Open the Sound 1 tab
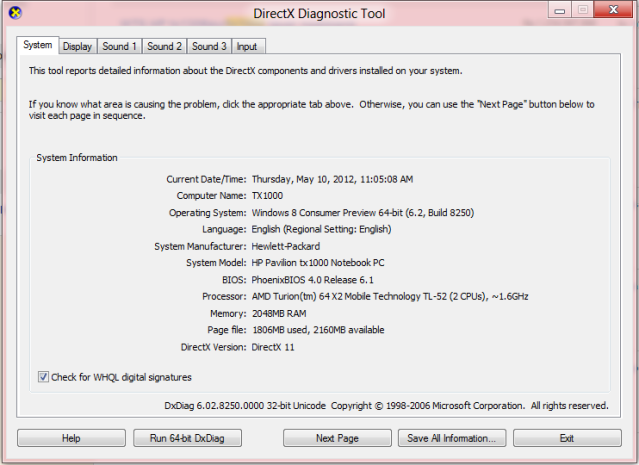 coord(119,46)
